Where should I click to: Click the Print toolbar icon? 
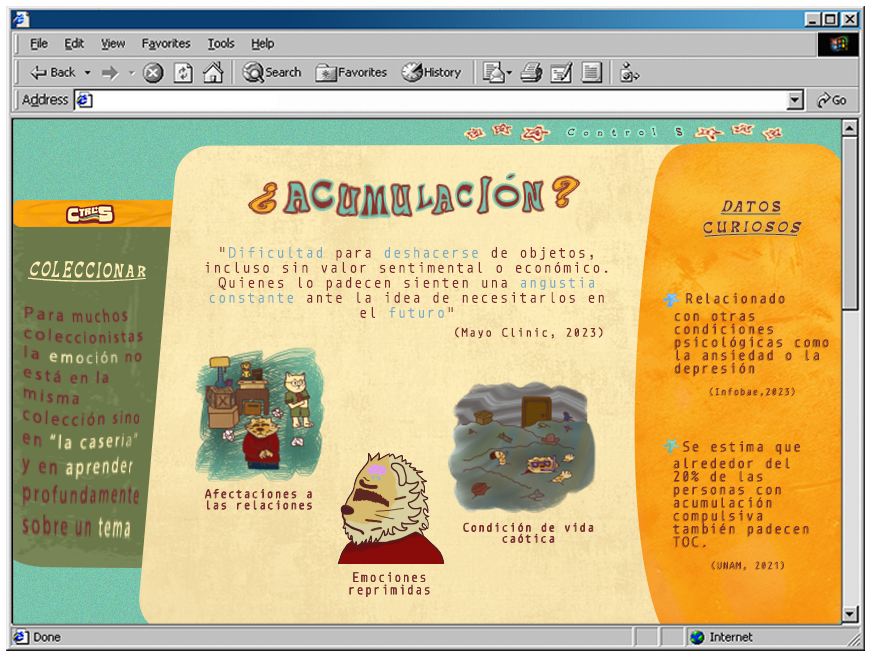pos(531,73)
